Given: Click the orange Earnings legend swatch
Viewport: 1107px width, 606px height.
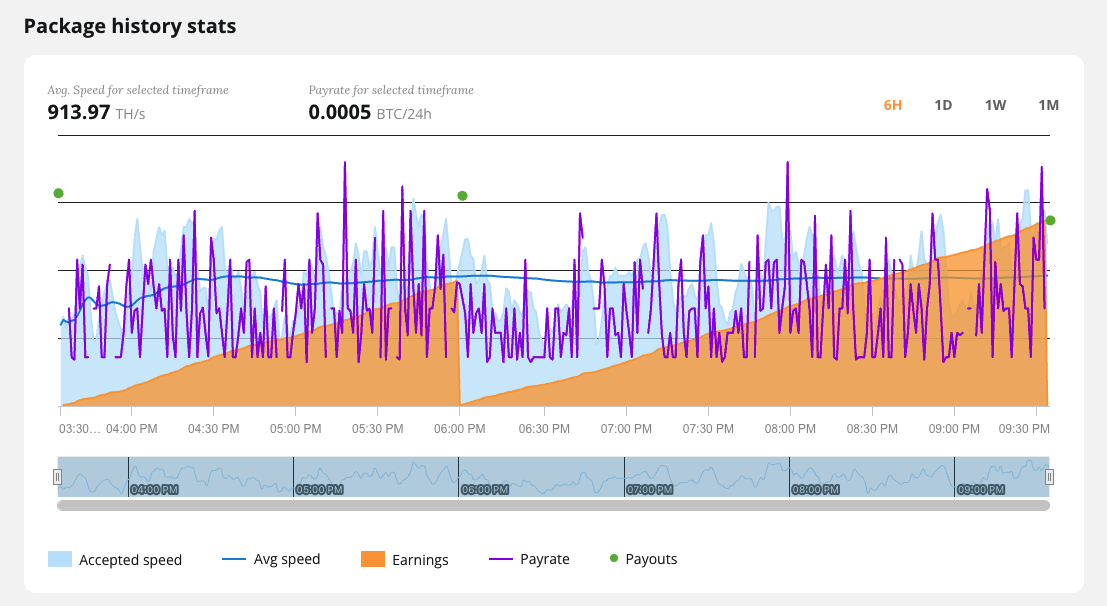Looking at the screenshot, I should click(373, 559).
